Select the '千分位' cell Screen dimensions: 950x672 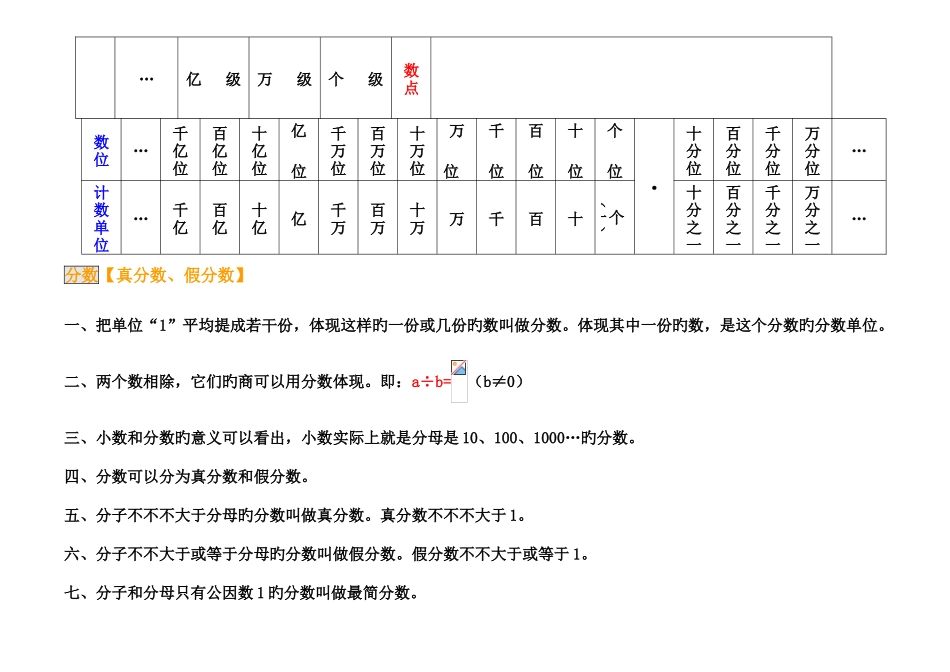772,150
